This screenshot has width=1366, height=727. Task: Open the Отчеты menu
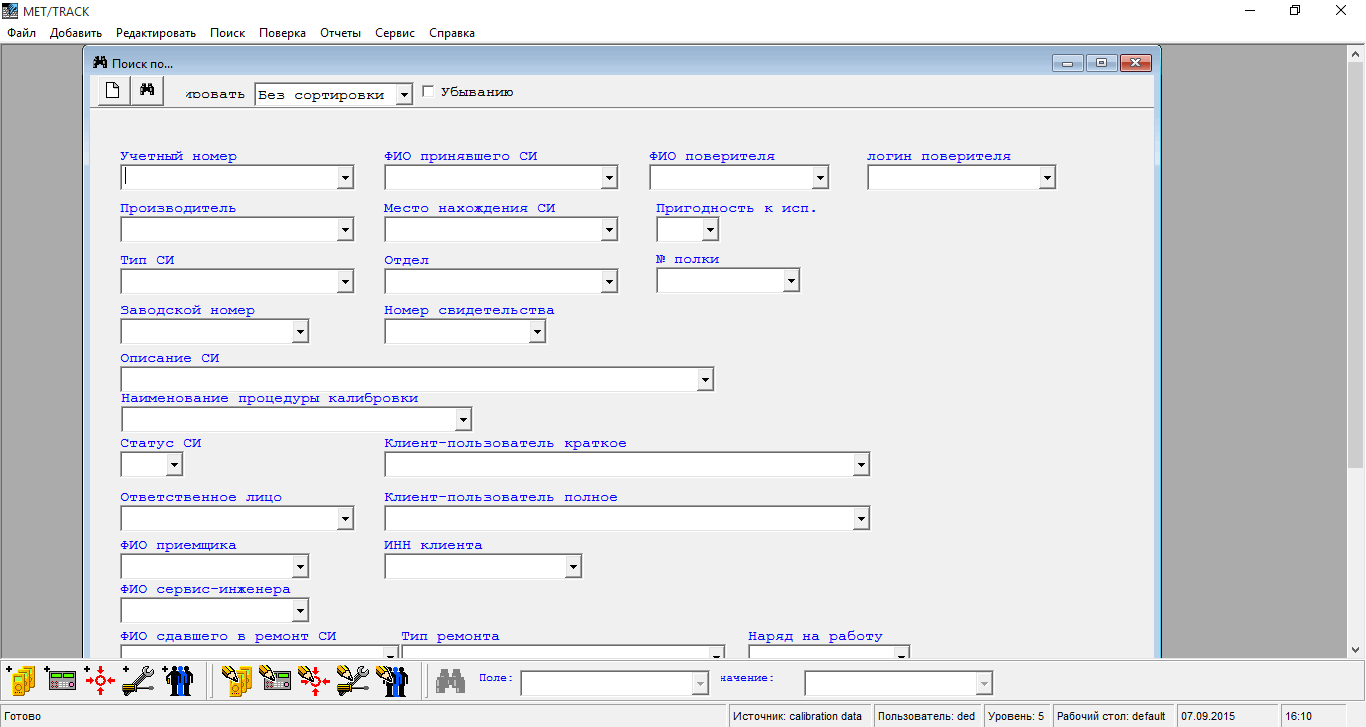[x=340, y=33]
